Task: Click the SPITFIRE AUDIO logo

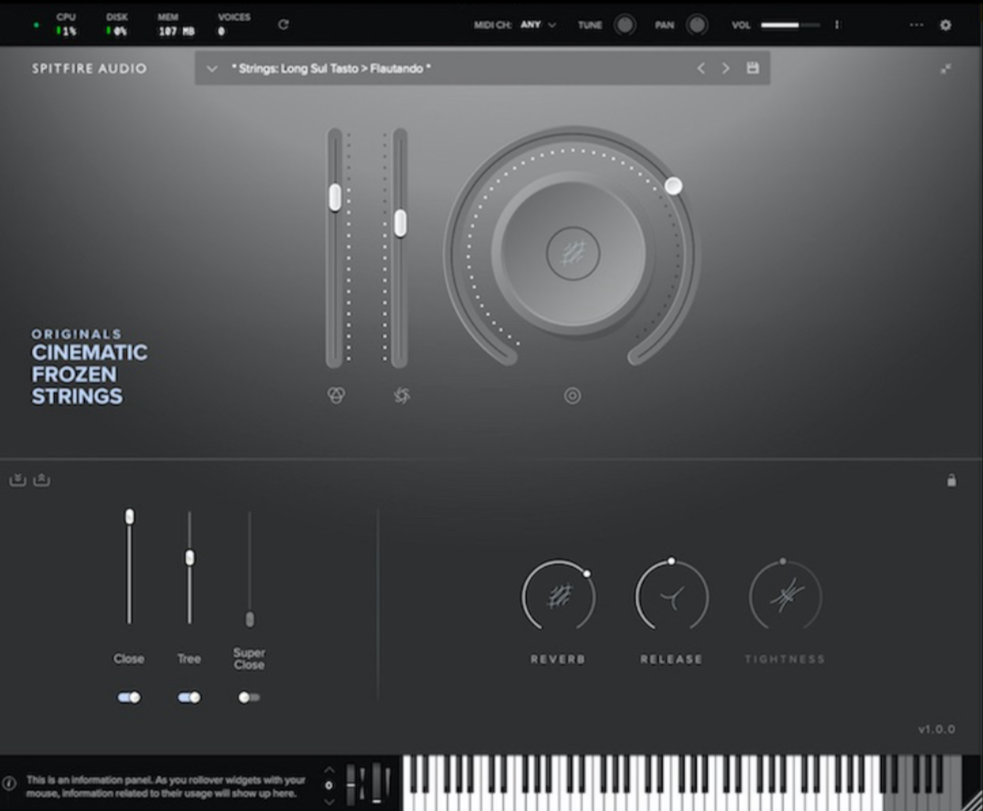Action: tap(89, 68)
